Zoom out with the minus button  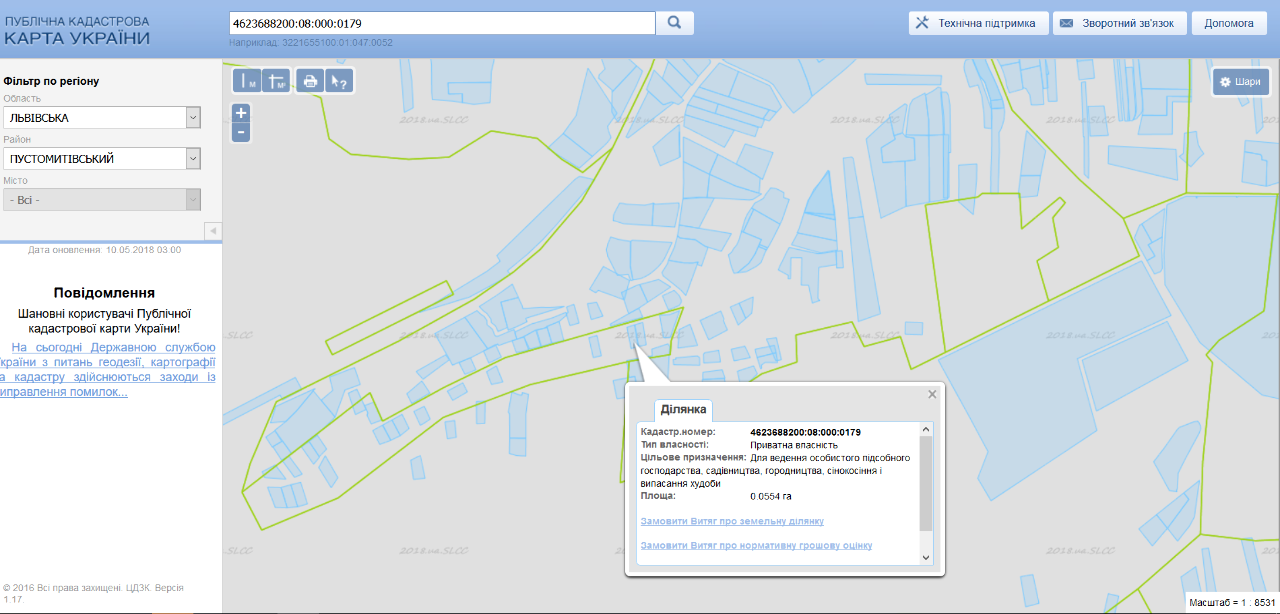point(241,132)
